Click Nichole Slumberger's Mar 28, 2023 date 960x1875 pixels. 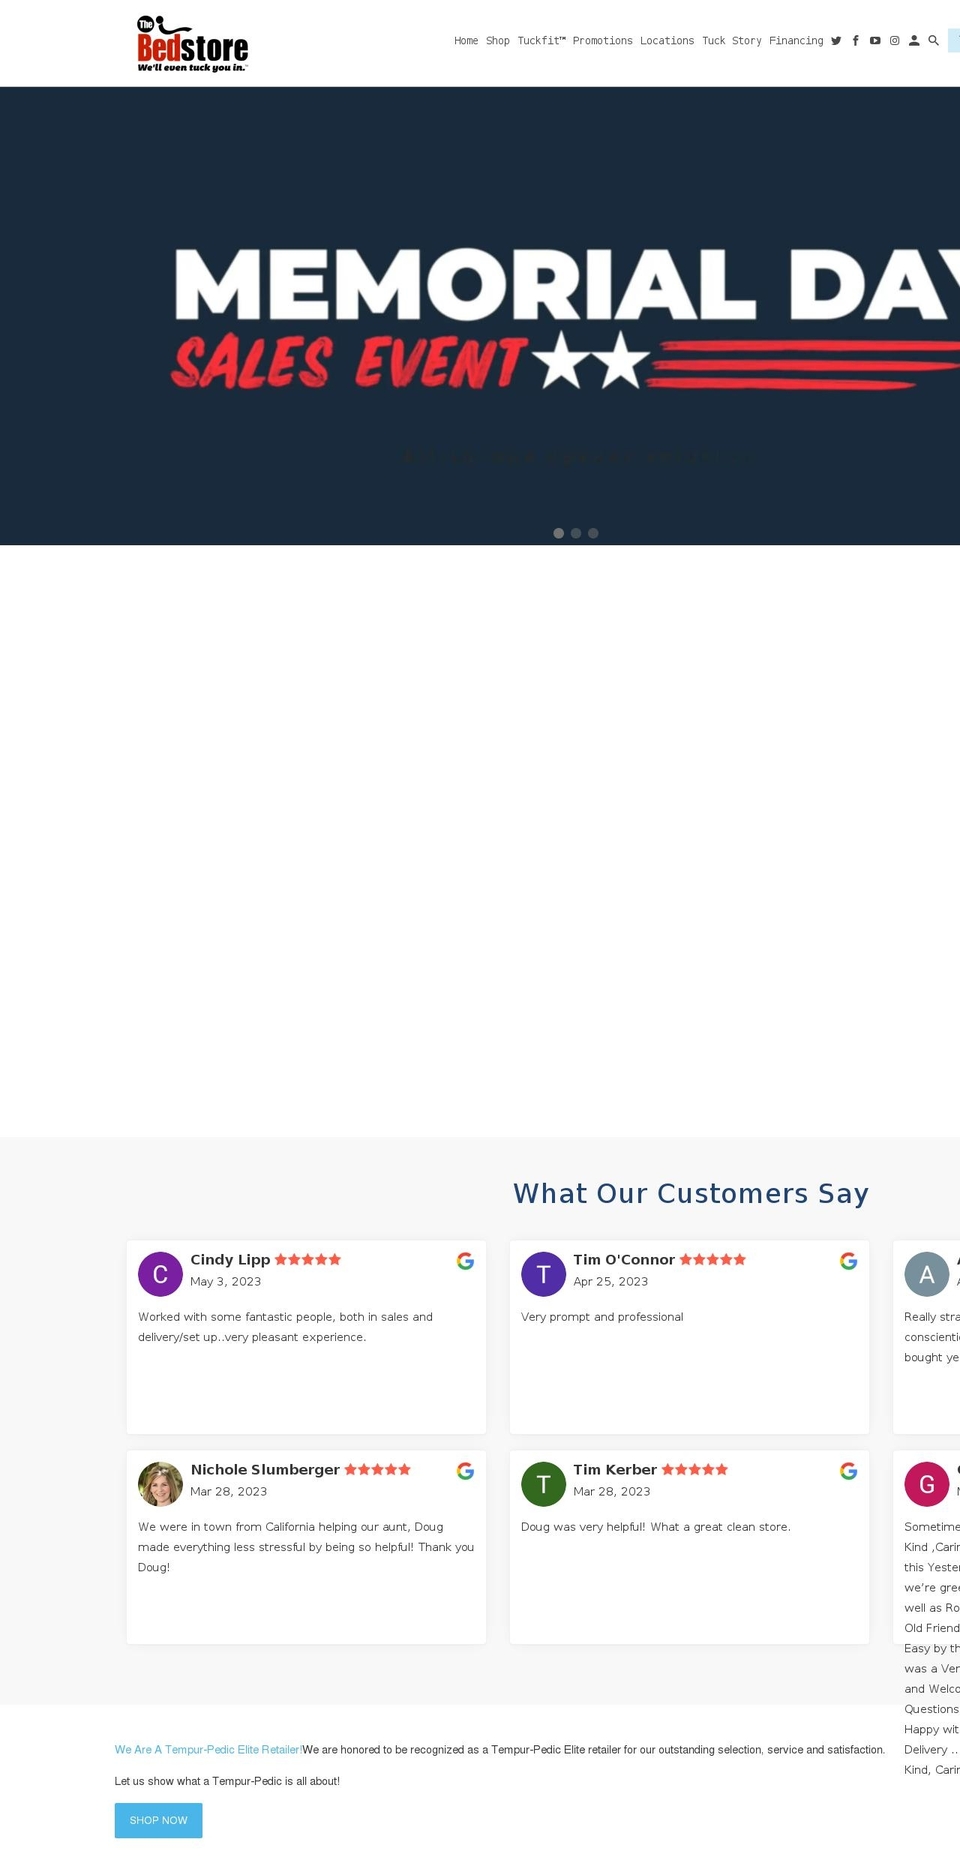(x=229, y=1492)
